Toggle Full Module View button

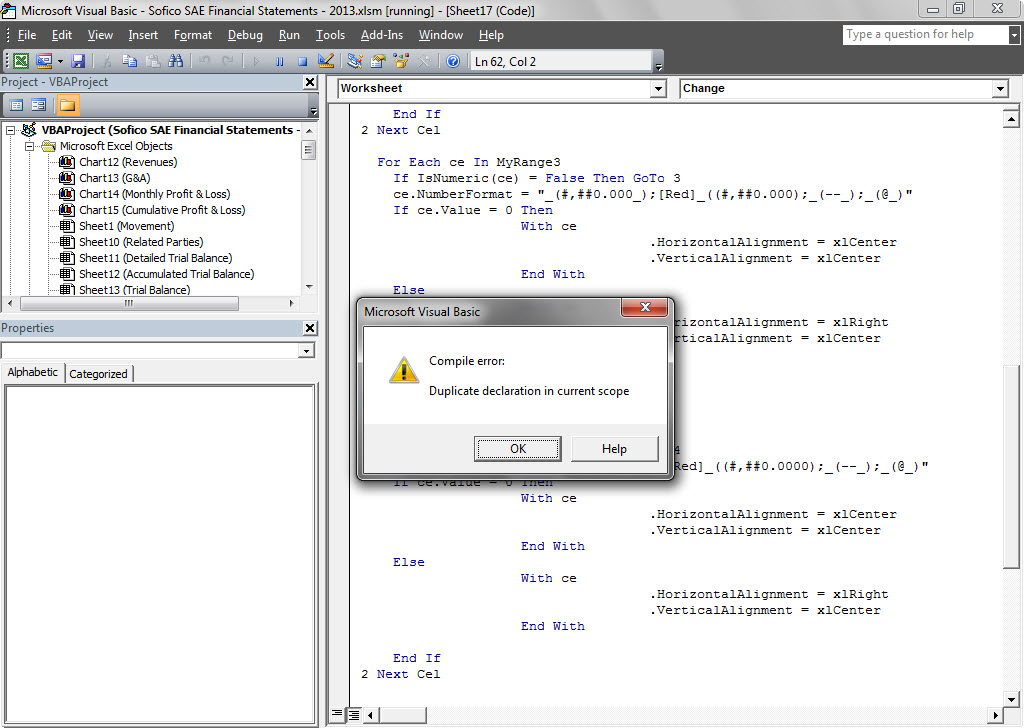pos(353,714)
